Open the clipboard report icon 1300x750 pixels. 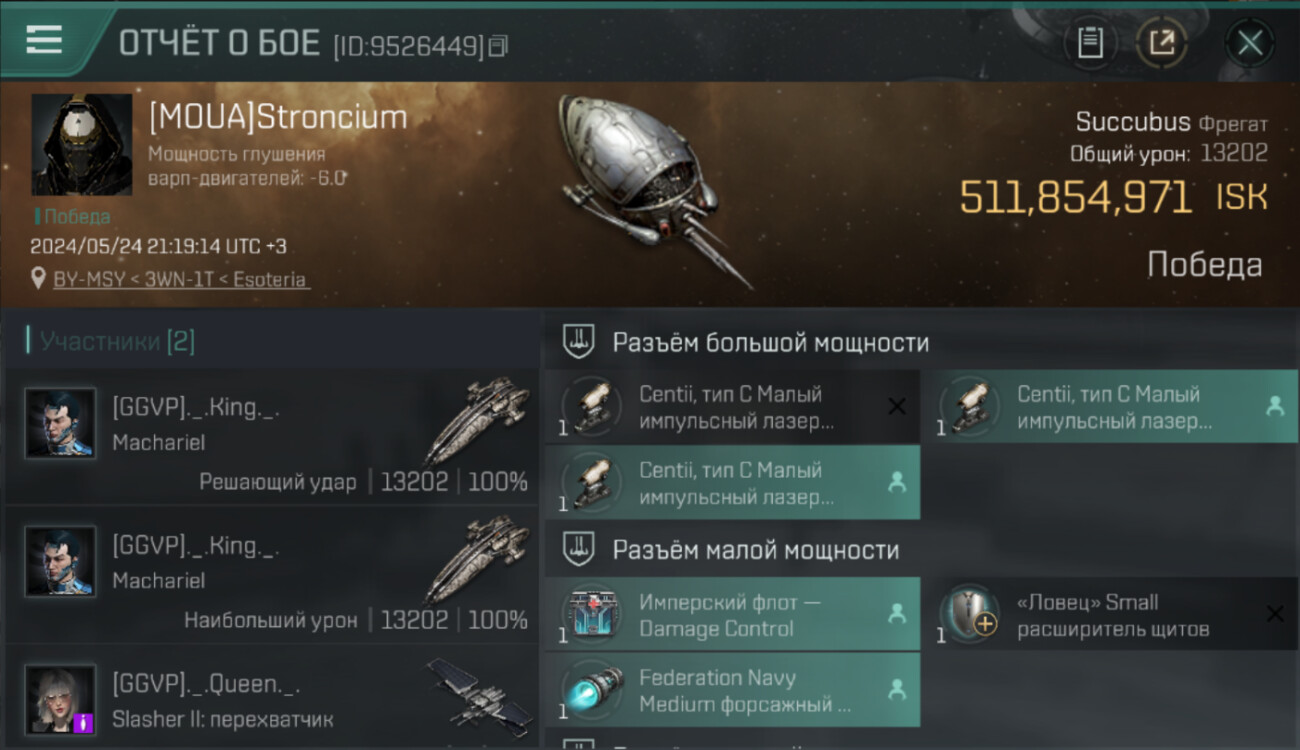click(1090, 43)
